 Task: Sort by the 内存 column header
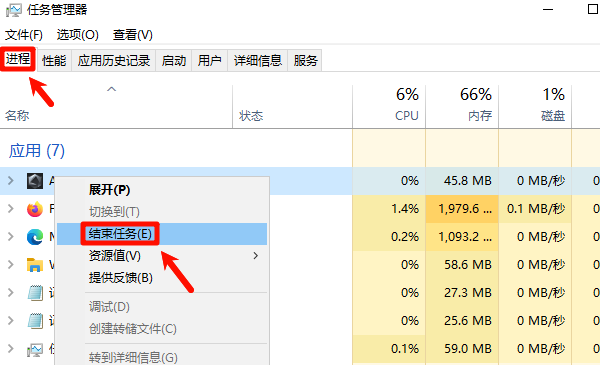pos(462,106)
